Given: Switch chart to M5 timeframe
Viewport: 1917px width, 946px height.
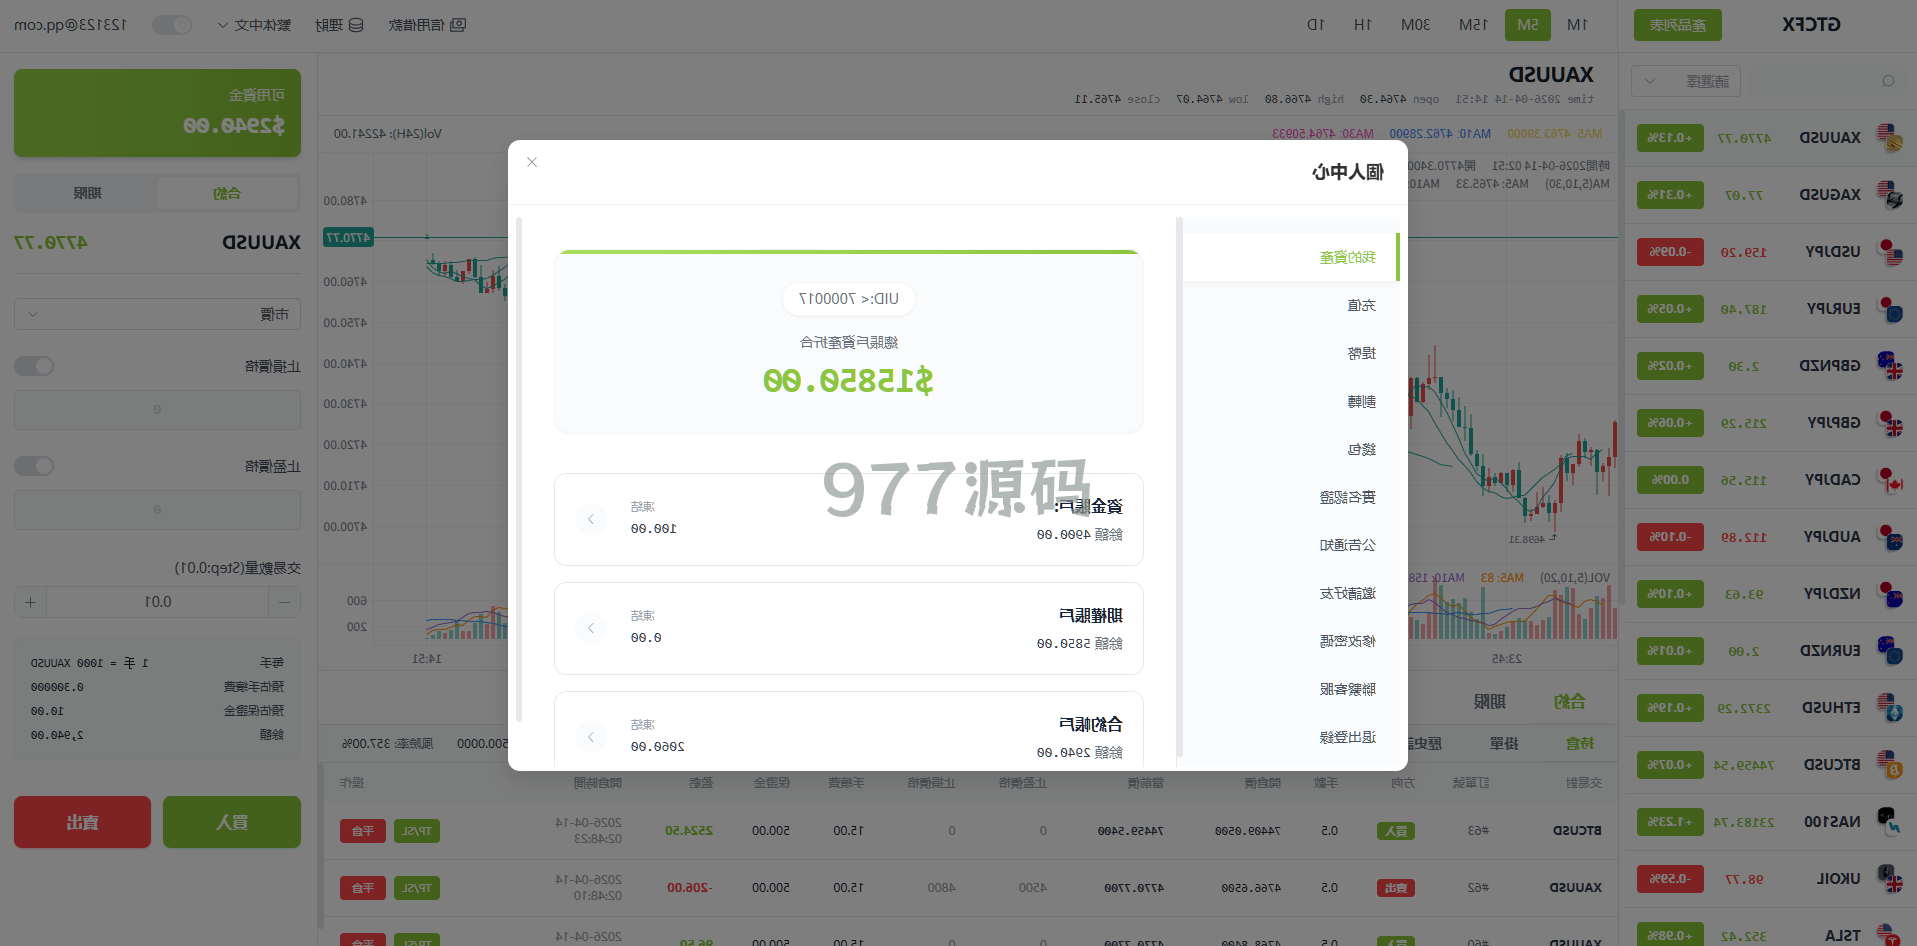Looking at the screenshot, I should point(1528,25).
